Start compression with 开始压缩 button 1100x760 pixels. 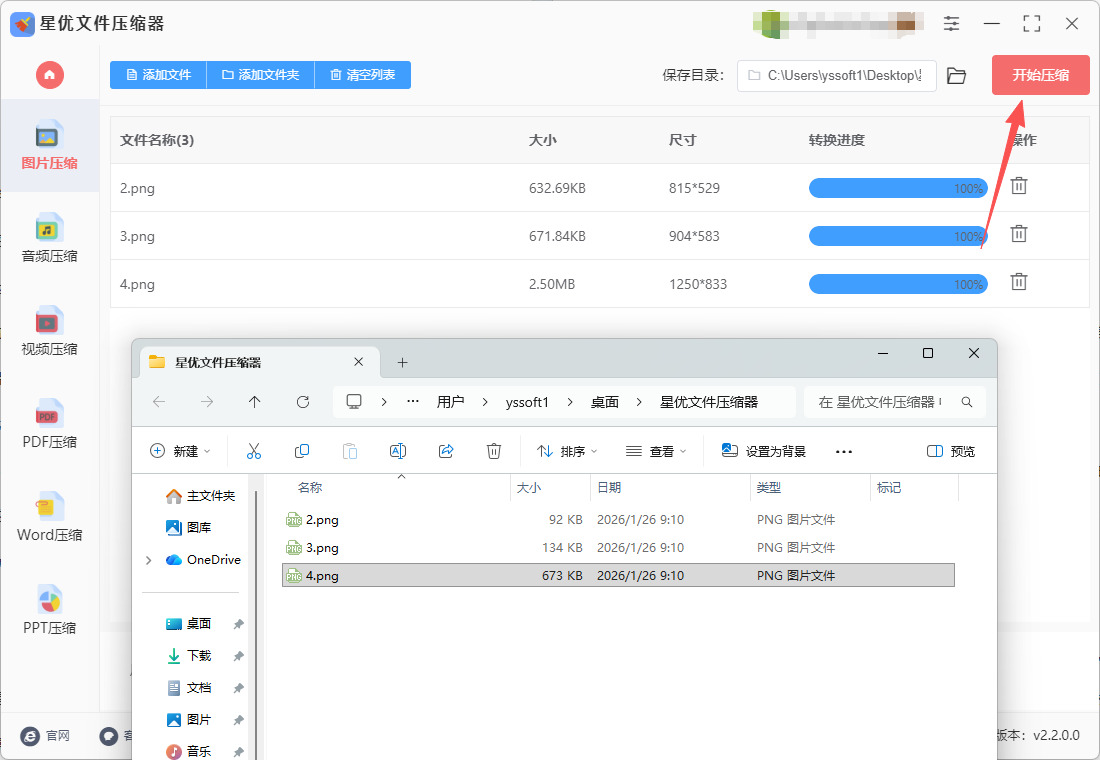click(x=1040, y=75)
